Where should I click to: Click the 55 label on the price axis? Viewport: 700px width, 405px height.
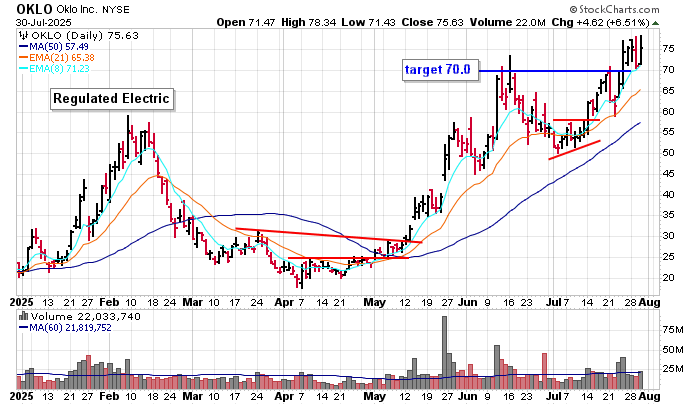click(x=668, y=132)
